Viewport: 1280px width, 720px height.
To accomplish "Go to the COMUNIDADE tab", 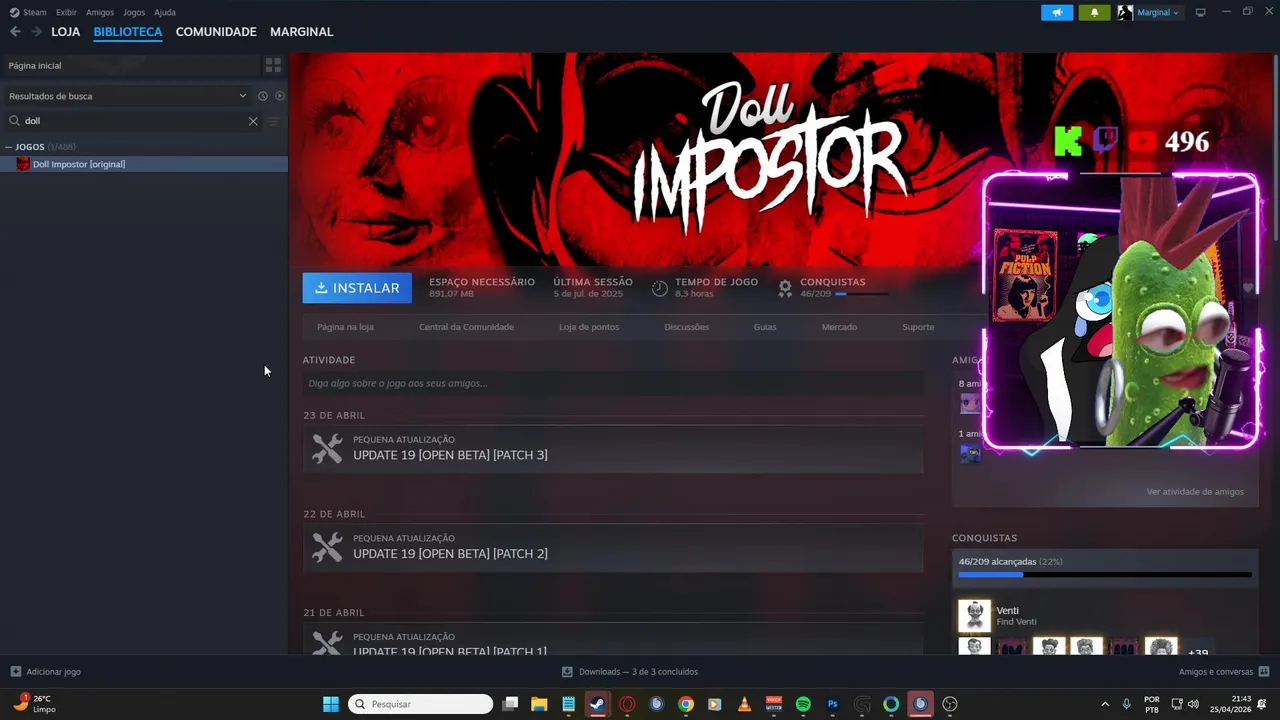I will click(216, 32).
